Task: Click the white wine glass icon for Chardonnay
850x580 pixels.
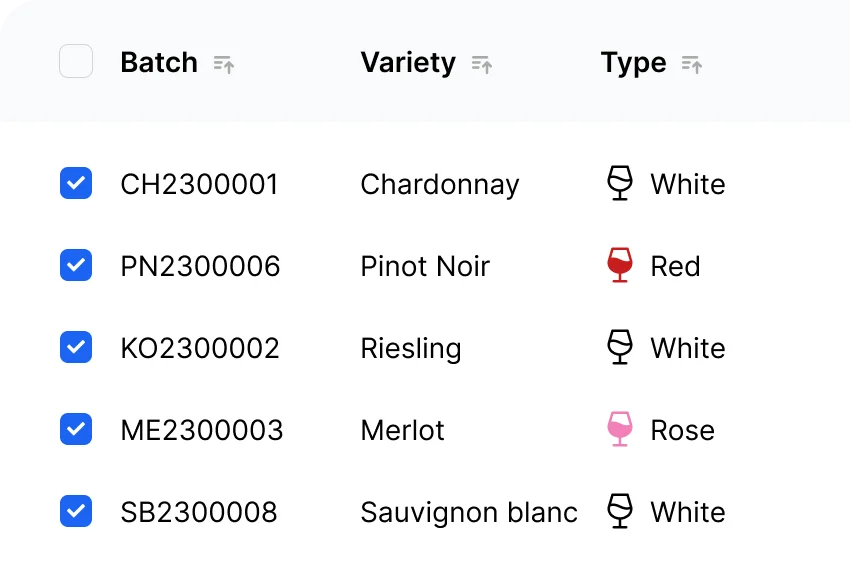Action: [620, 183]
